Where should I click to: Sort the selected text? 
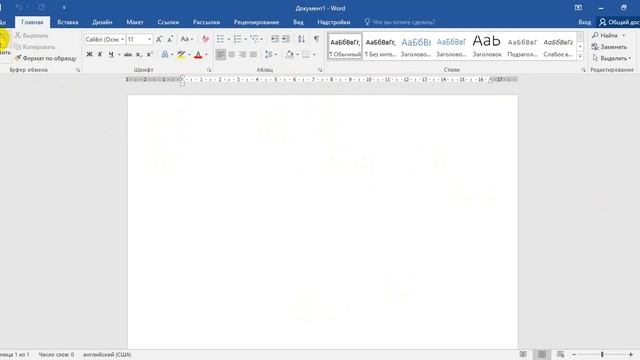tap(301, 39)
